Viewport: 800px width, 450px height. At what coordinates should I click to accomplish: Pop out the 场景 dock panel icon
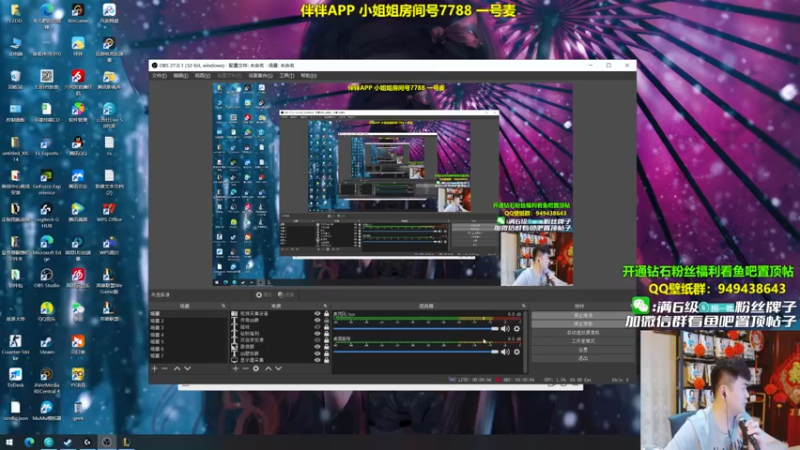point(223,306)
